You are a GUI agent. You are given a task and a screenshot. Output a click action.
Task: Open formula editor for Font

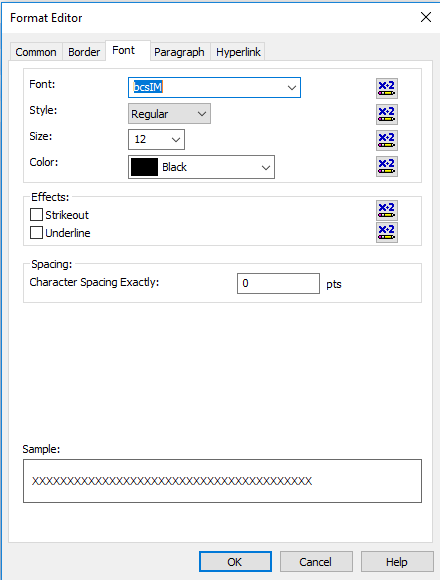[x=387, y=88]
